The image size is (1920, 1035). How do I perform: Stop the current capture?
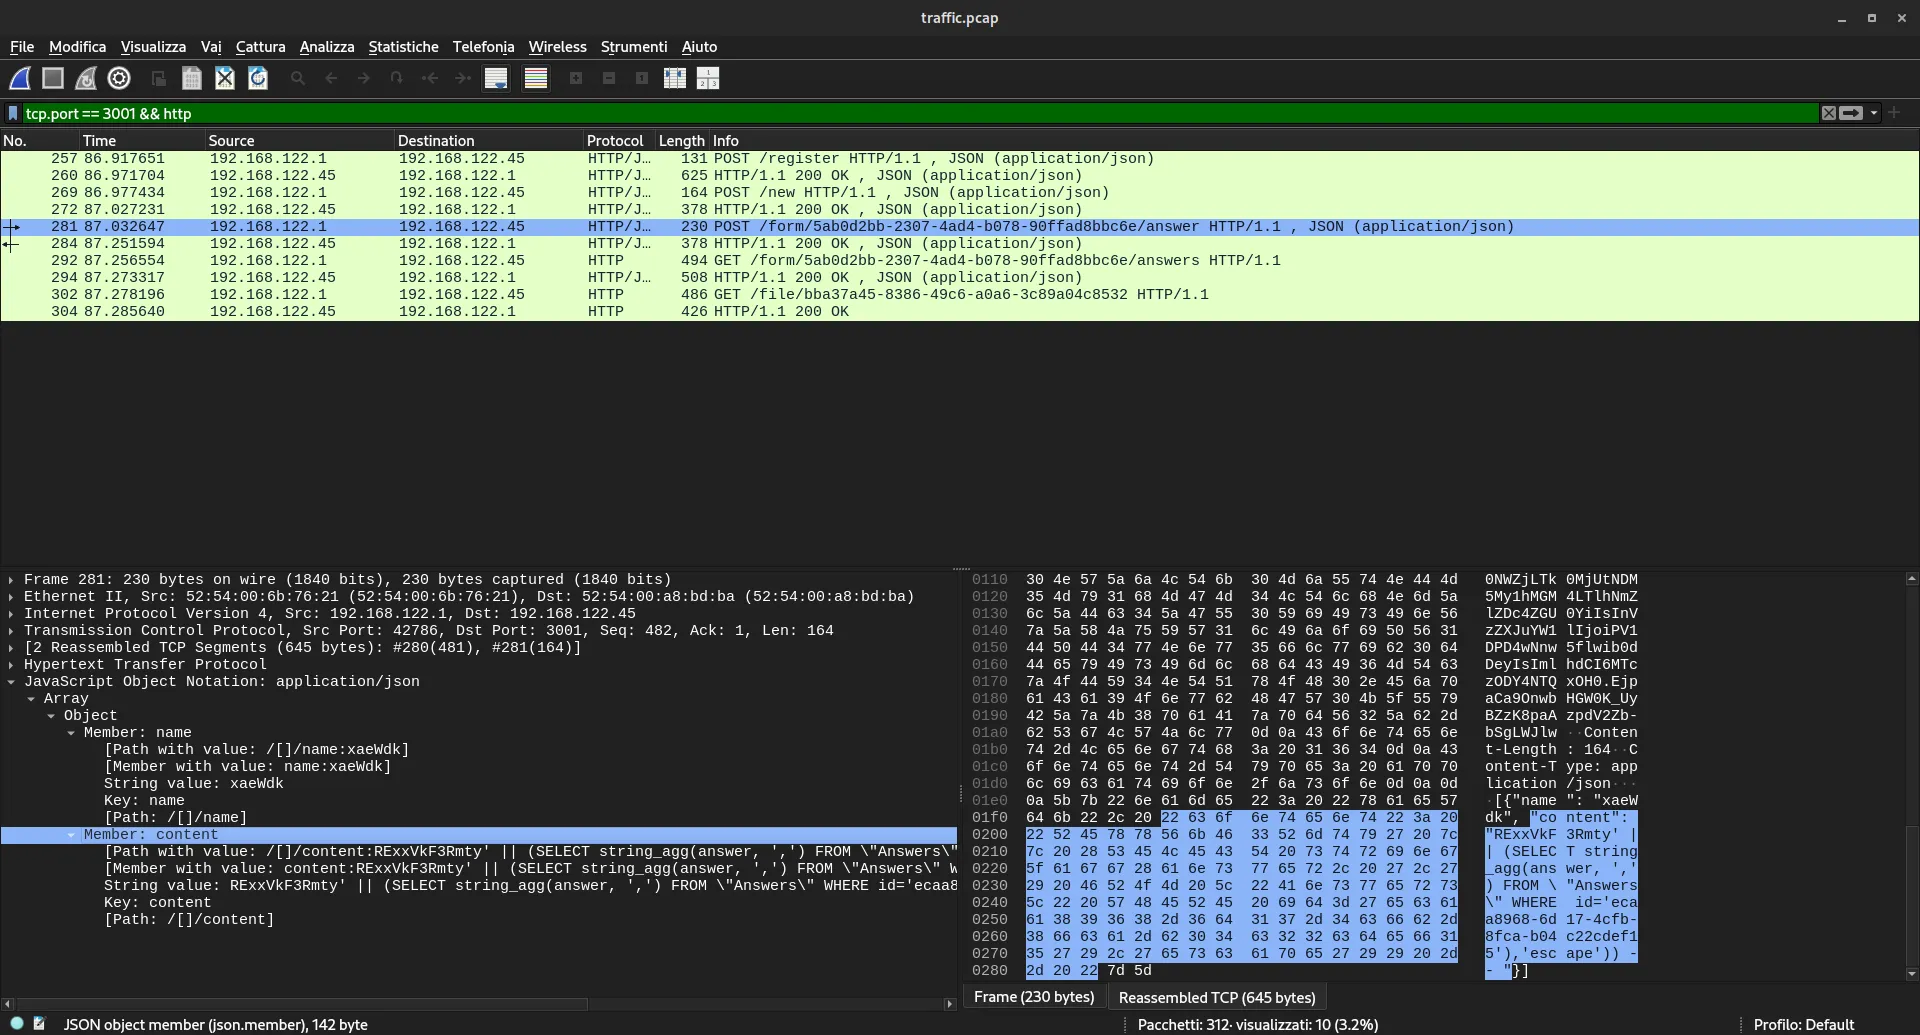click(52, 78)
